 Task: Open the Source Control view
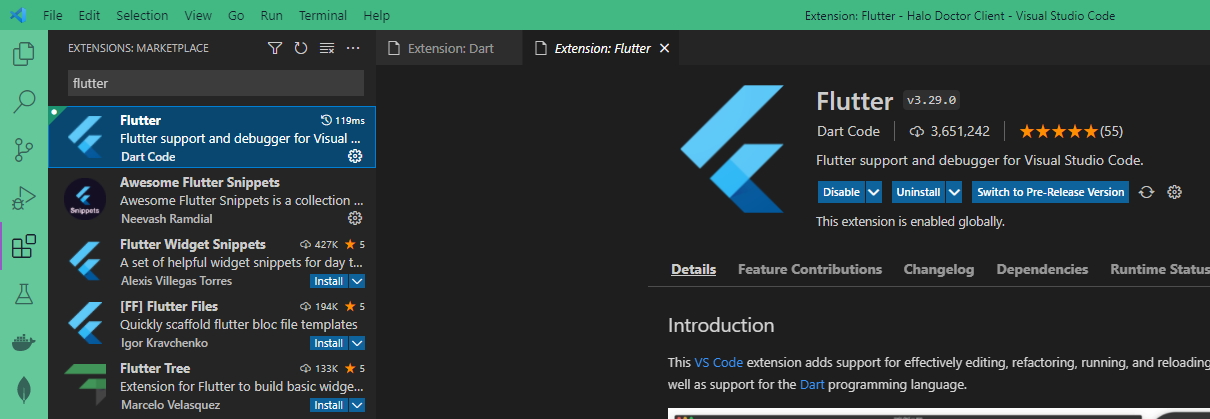point(23,150)
